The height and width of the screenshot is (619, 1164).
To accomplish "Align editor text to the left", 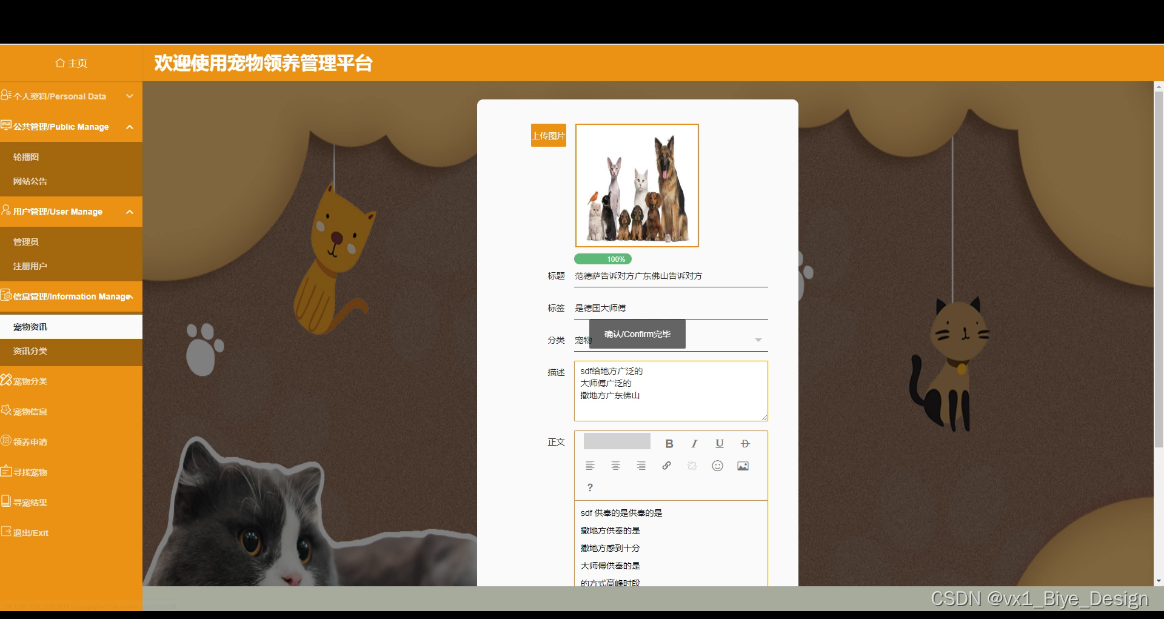I will pyautogui.click(x=590, y=465).
